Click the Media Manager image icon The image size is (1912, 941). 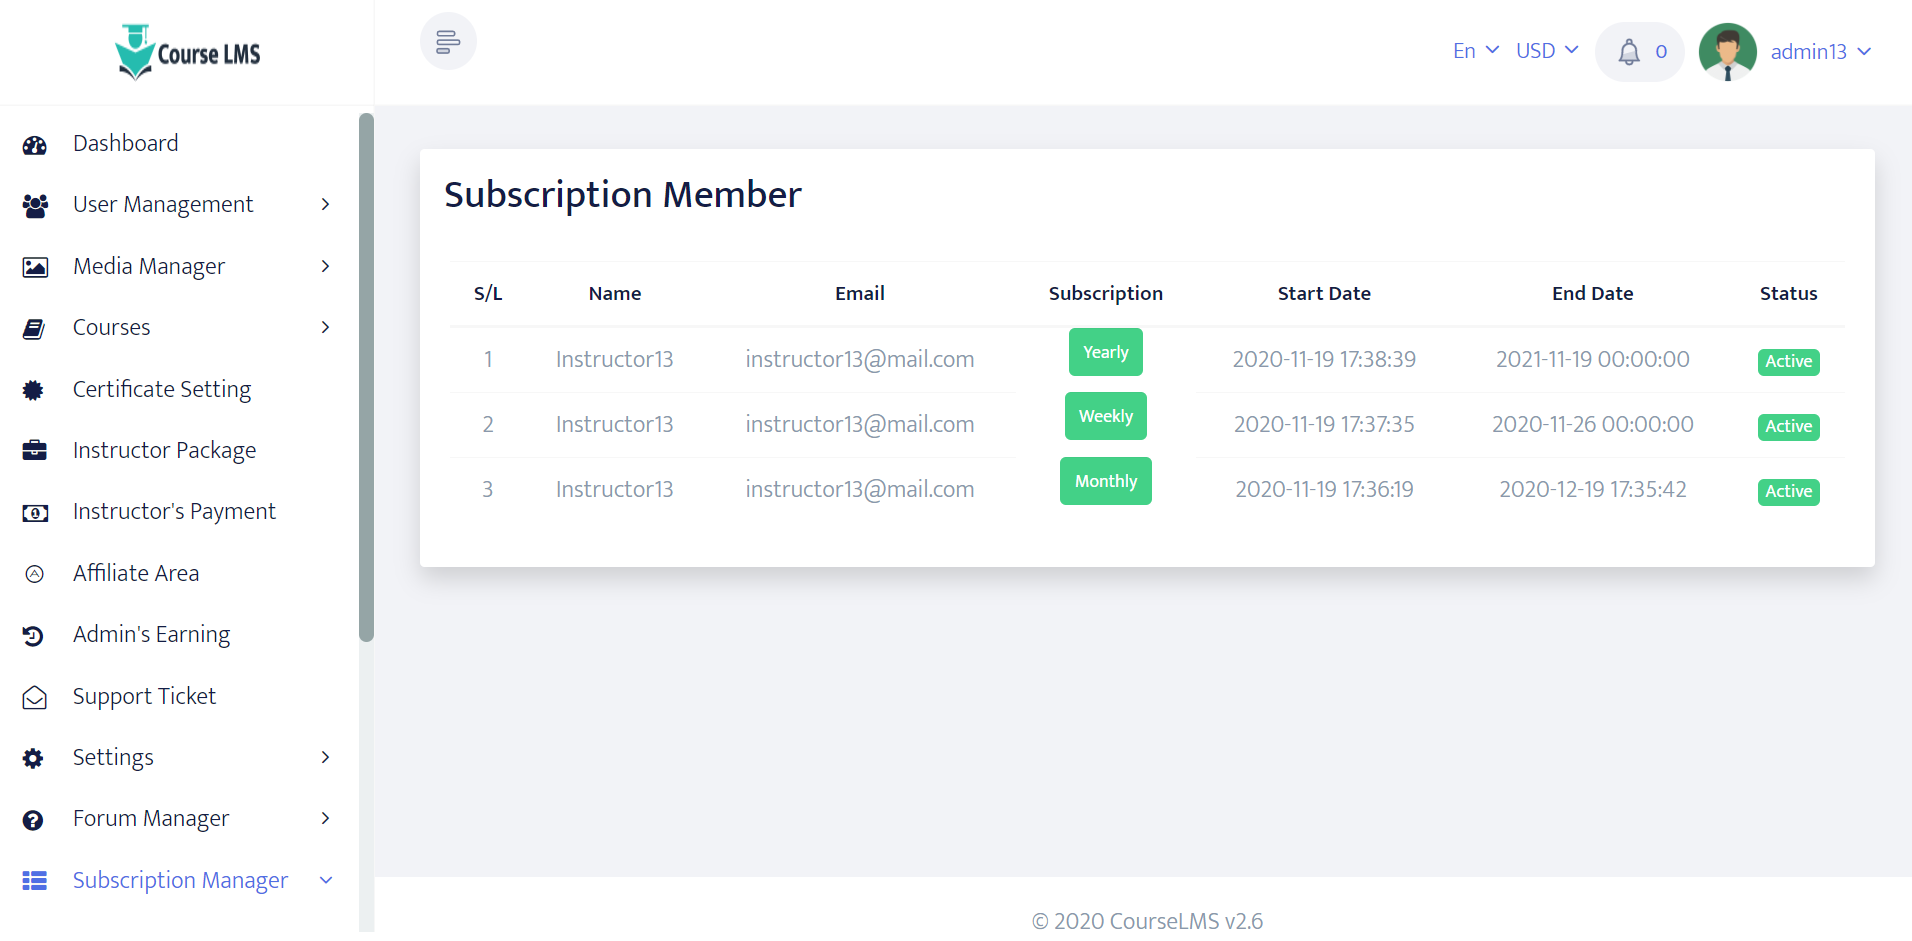pyautogui.click(x=35, y=267)
